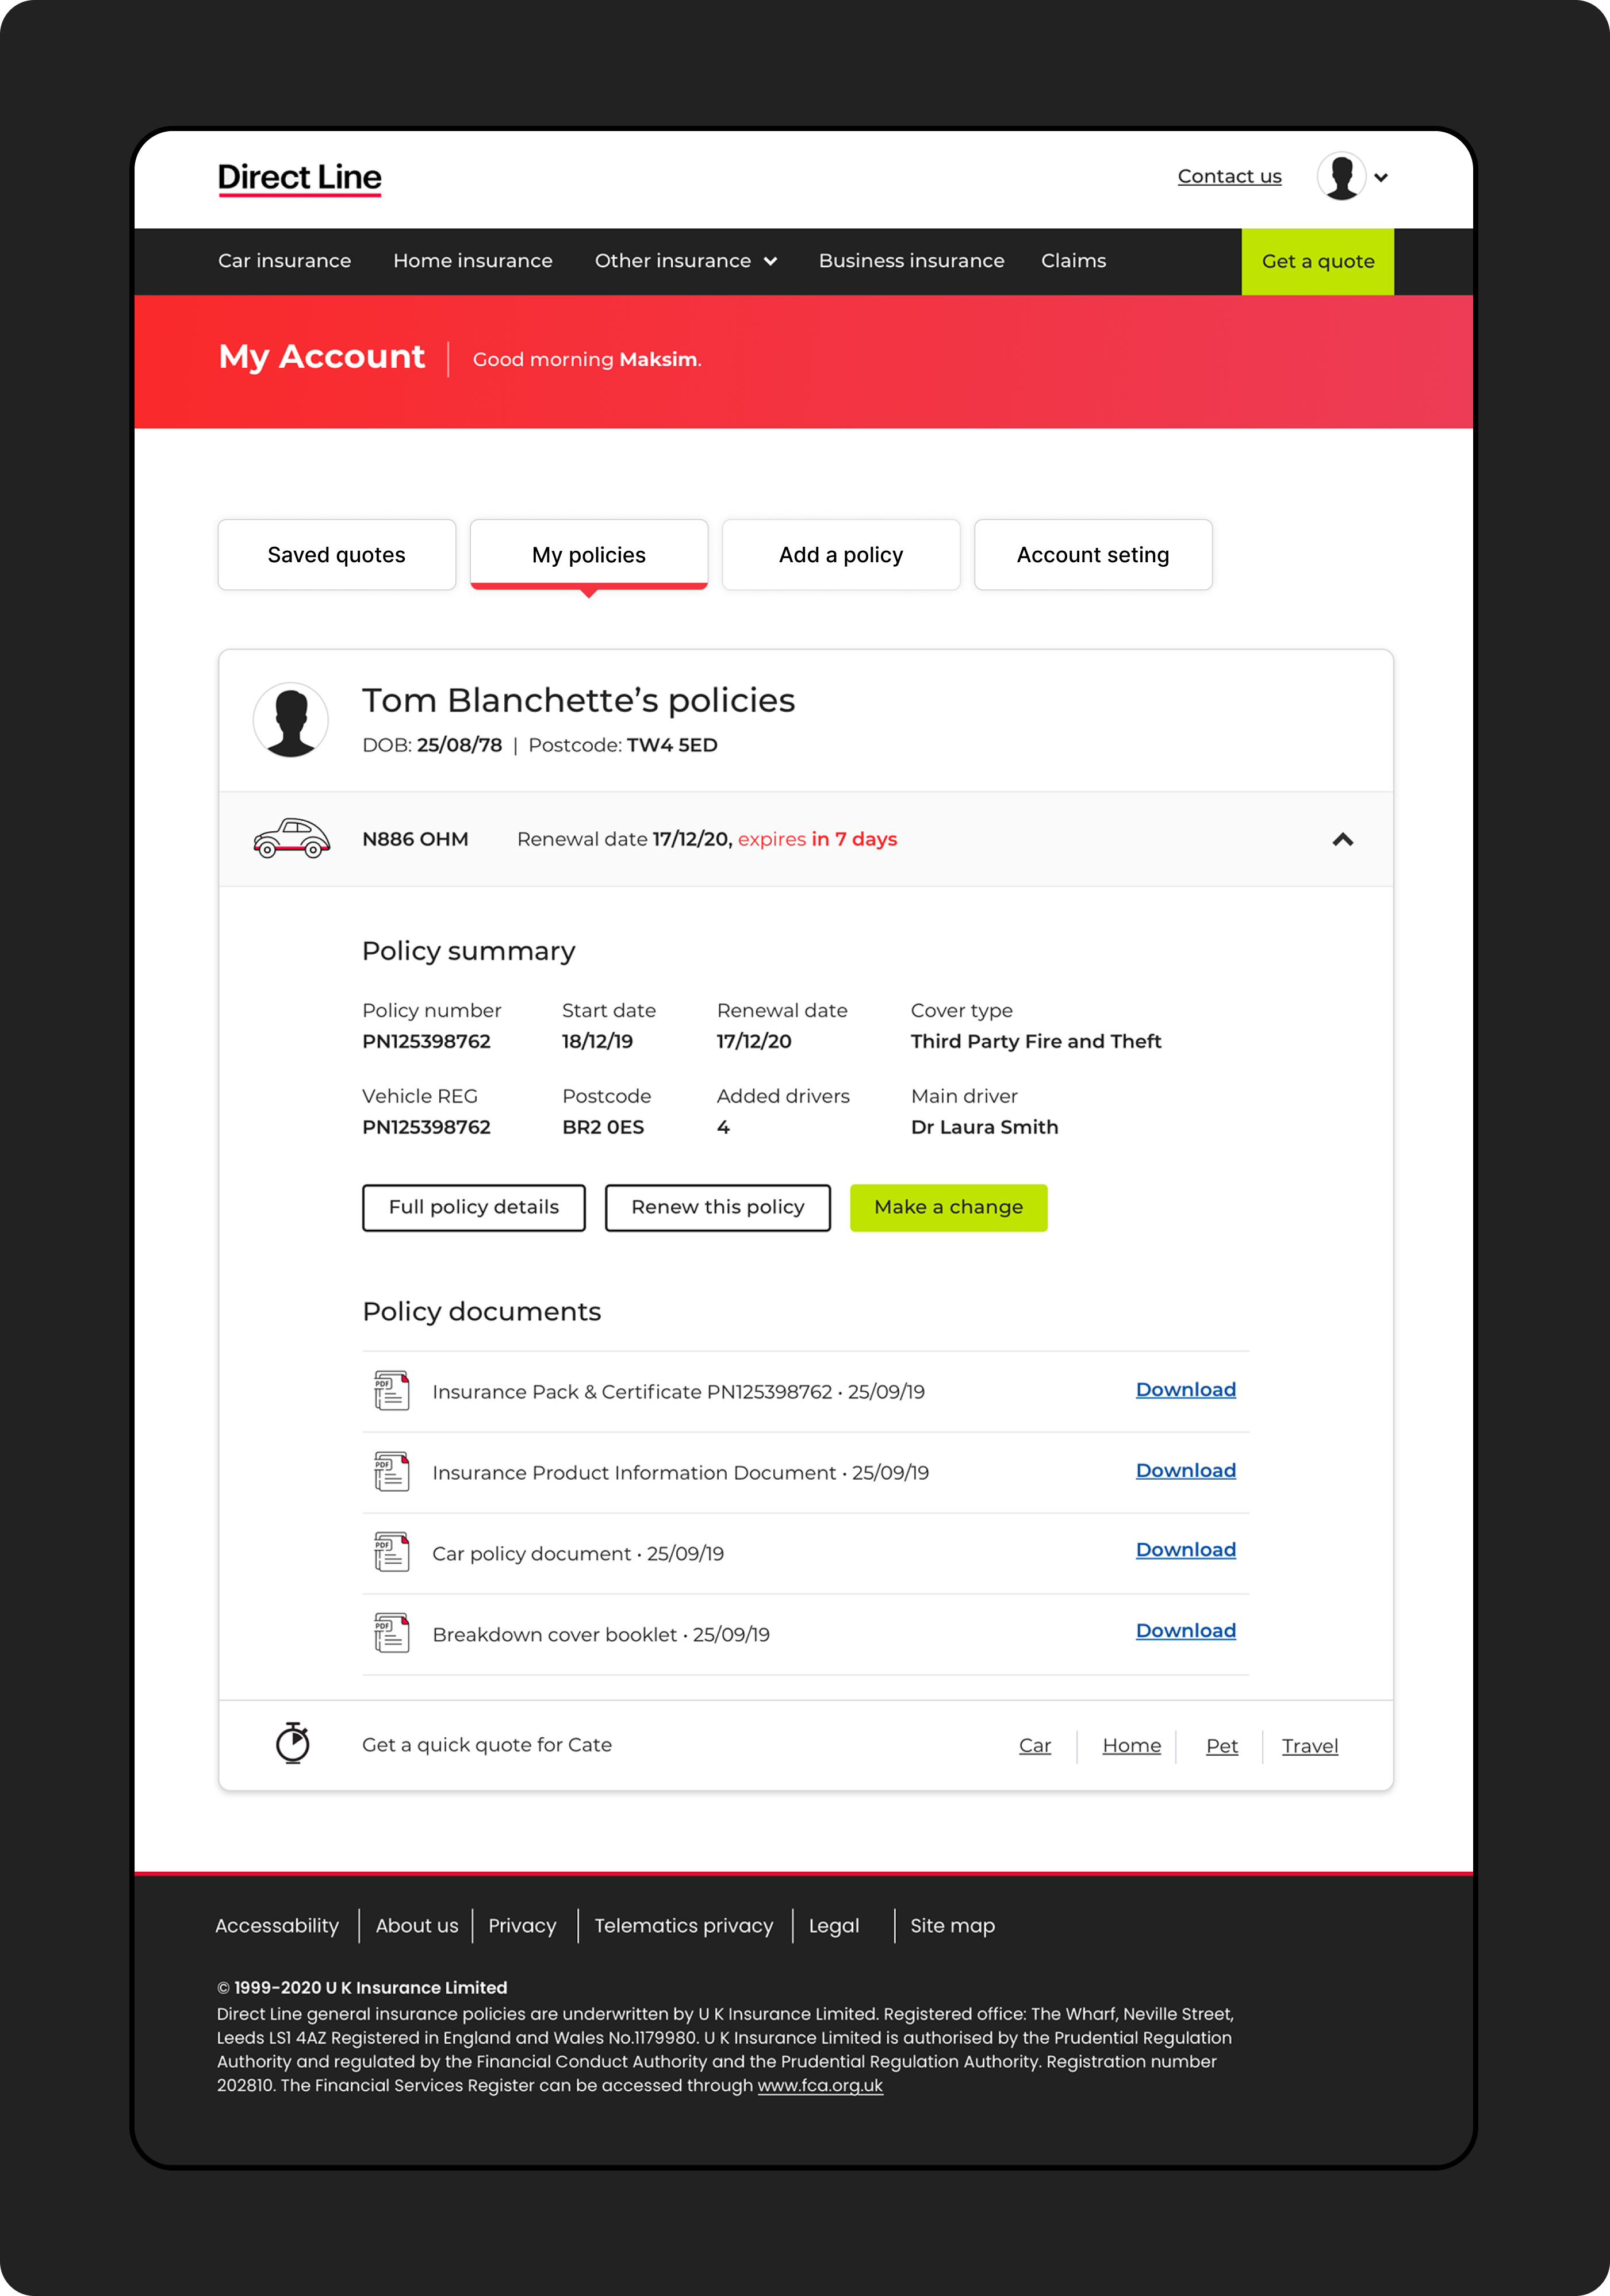Click the 'expires in 7 days' warning text
Image resolution: width=1610 pixels, height=2296 pixels.
817,839
